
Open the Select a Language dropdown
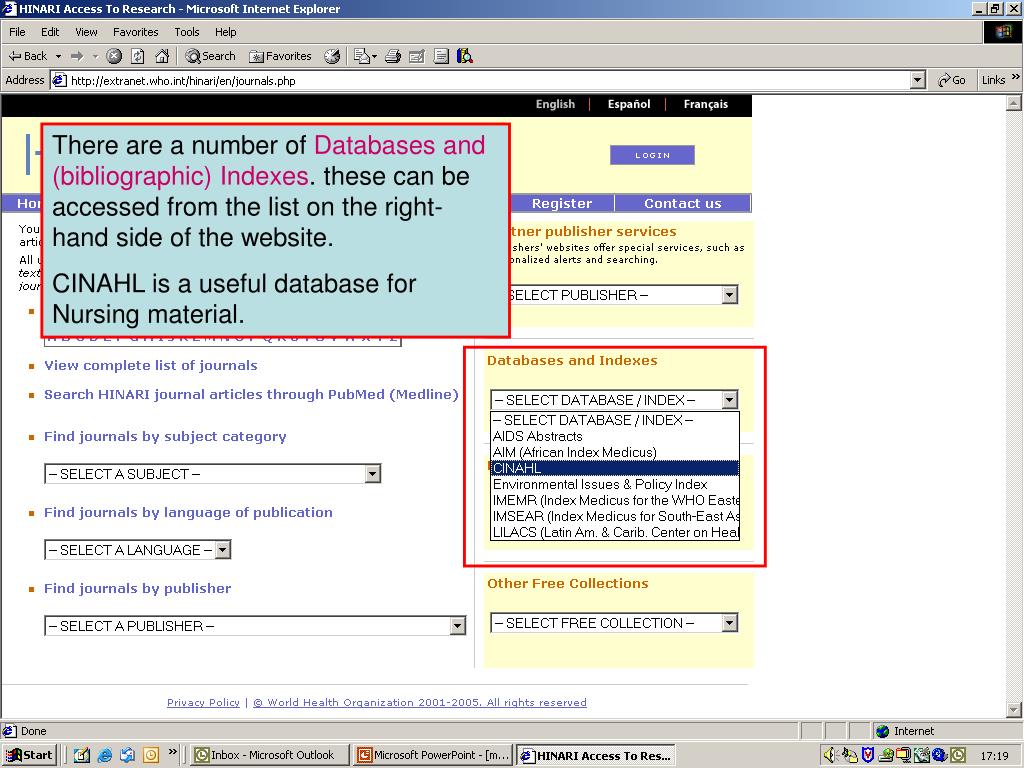click(x=137, y=550)
